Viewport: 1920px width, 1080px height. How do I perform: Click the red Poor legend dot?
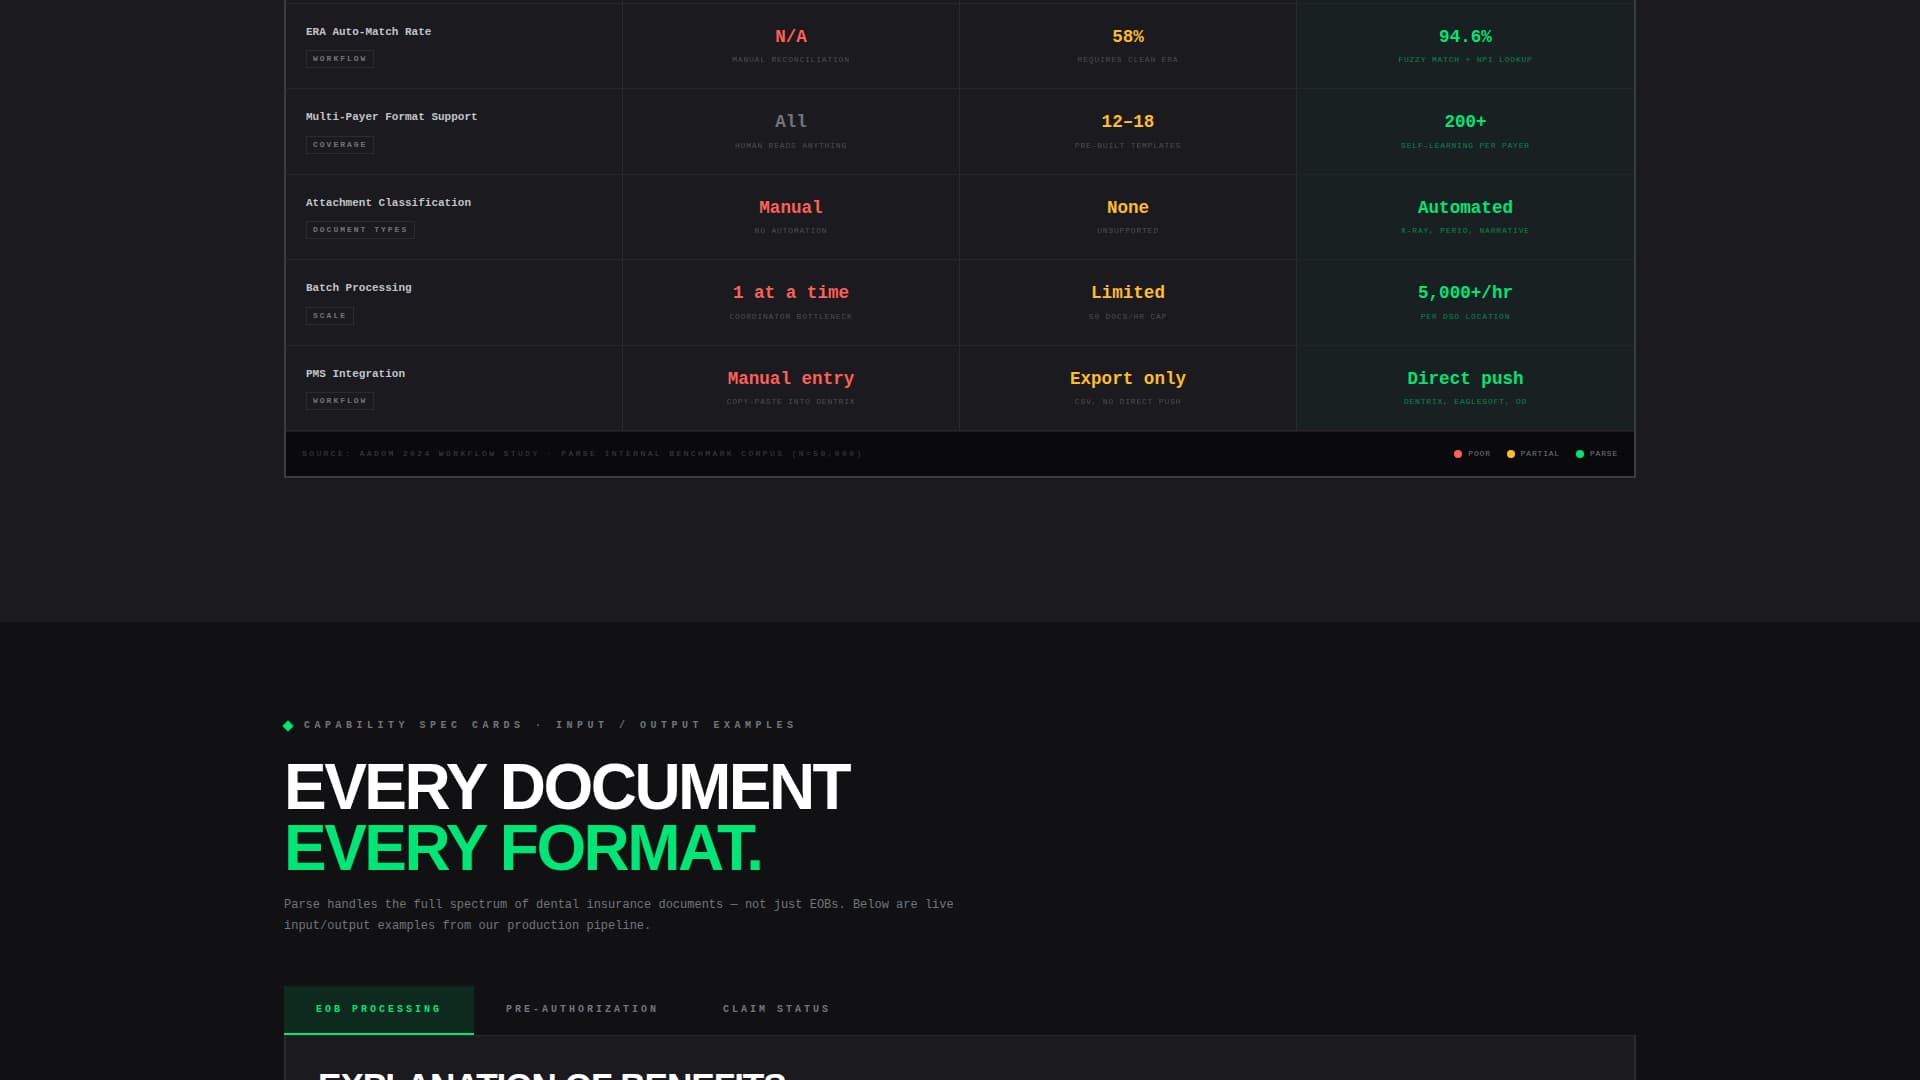point(1458,454)
